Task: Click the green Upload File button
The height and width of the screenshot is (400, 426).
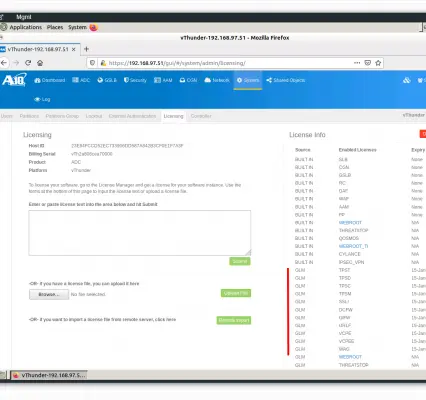Action: point(236,293)
